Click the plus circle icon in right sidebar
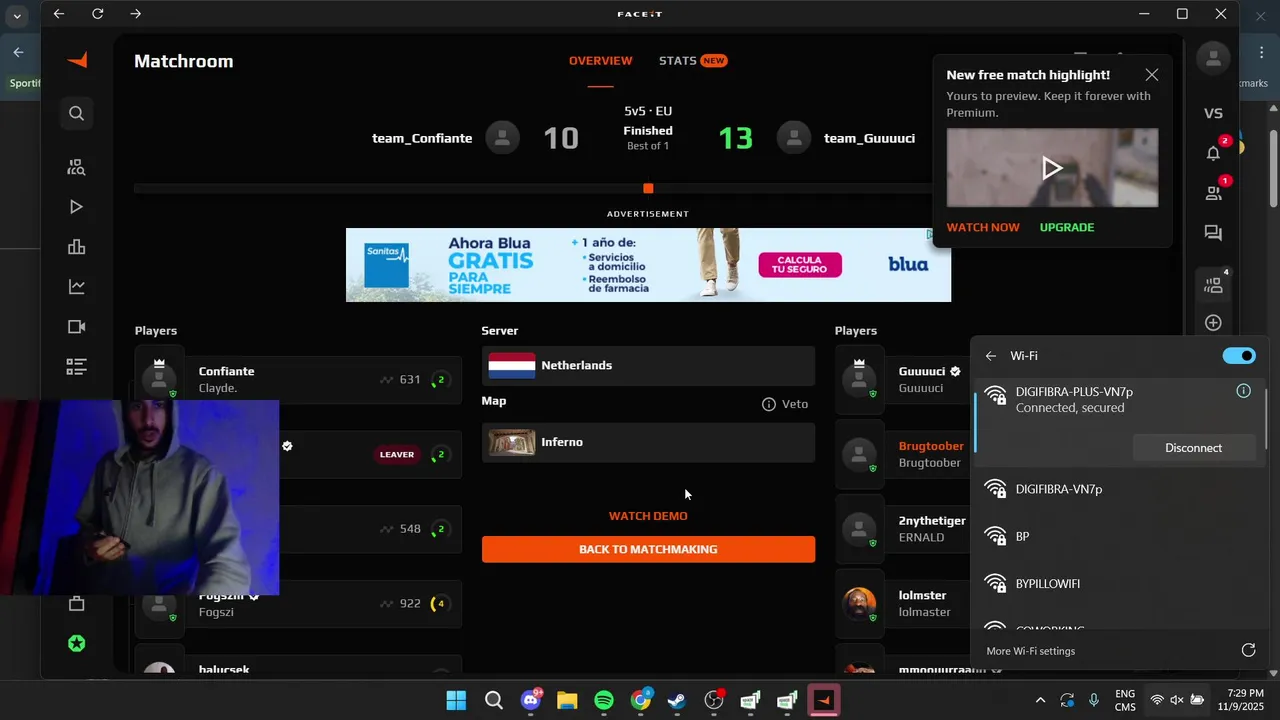The image size is (1280, 720). (1213, 323)
